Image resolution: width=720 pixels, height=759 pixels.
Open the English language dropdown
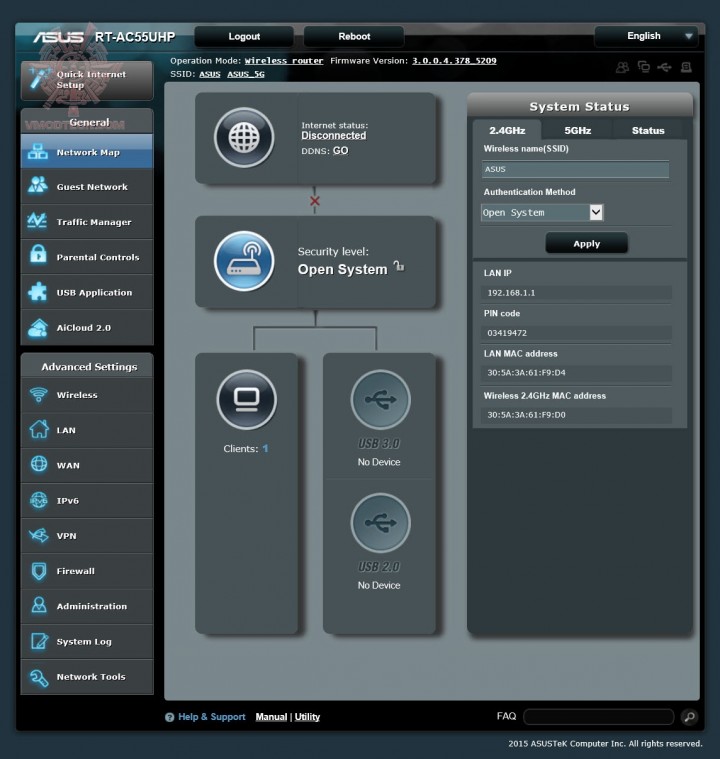tap(646, 36)
